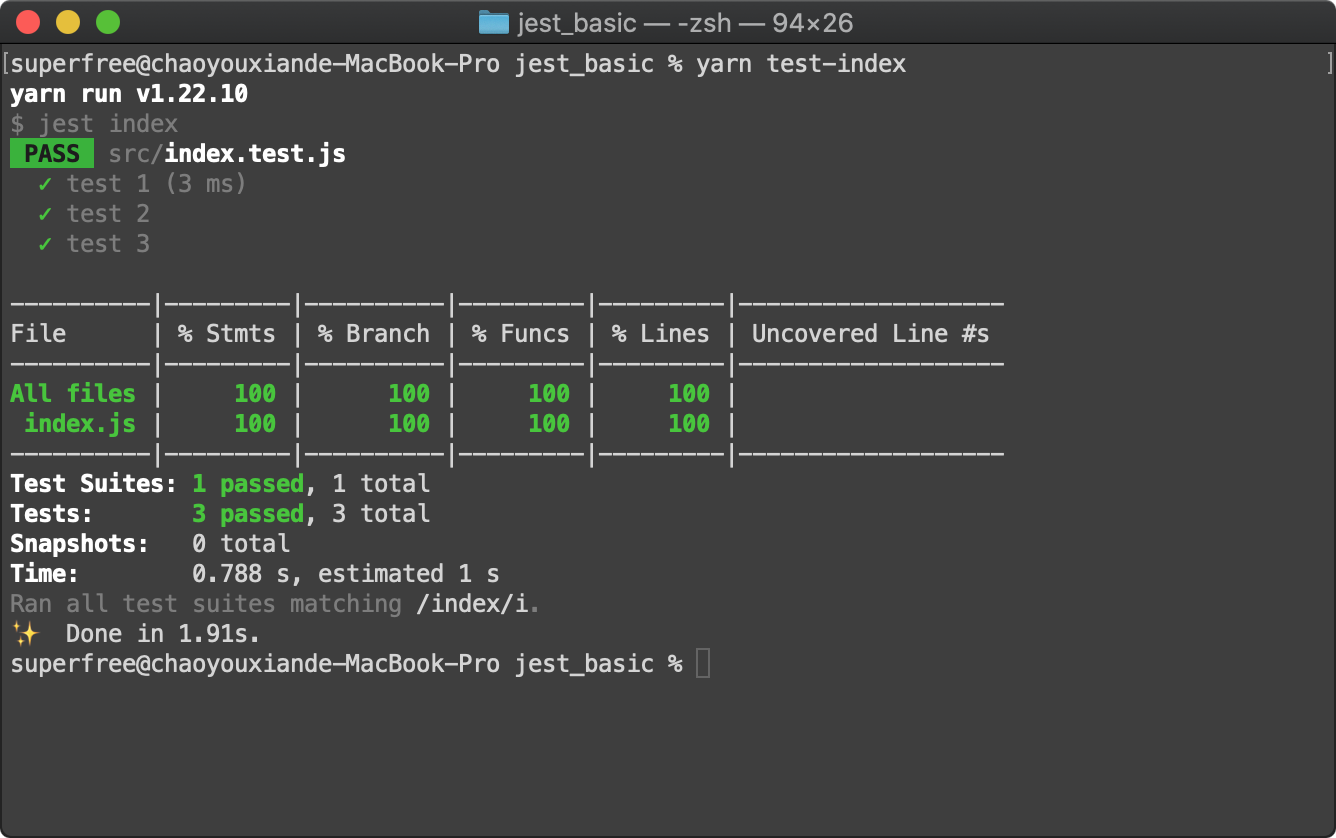Screen dimensions: 1336x838
Task: Click the green checkmark beside test 1
Action: (45, 184)
